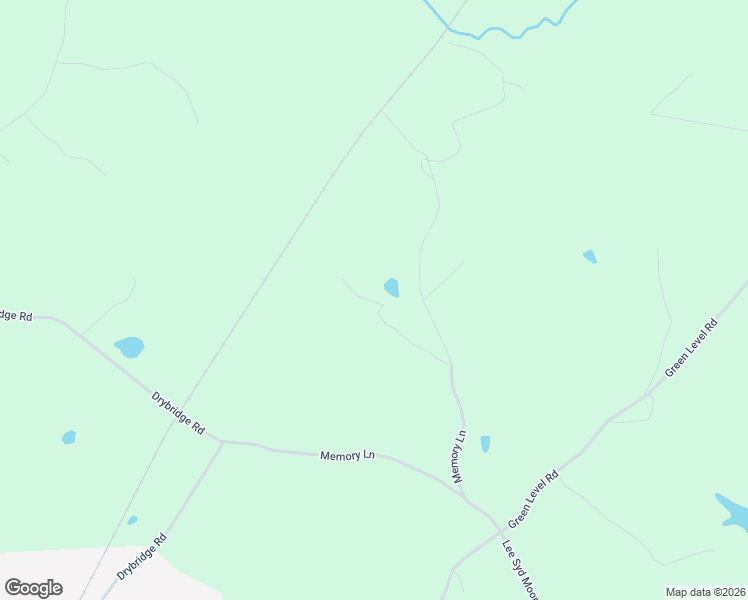Click the small pond beside vertical Memory Ln
This screenshot has width=748, height=600.
(x=485, y=444)
